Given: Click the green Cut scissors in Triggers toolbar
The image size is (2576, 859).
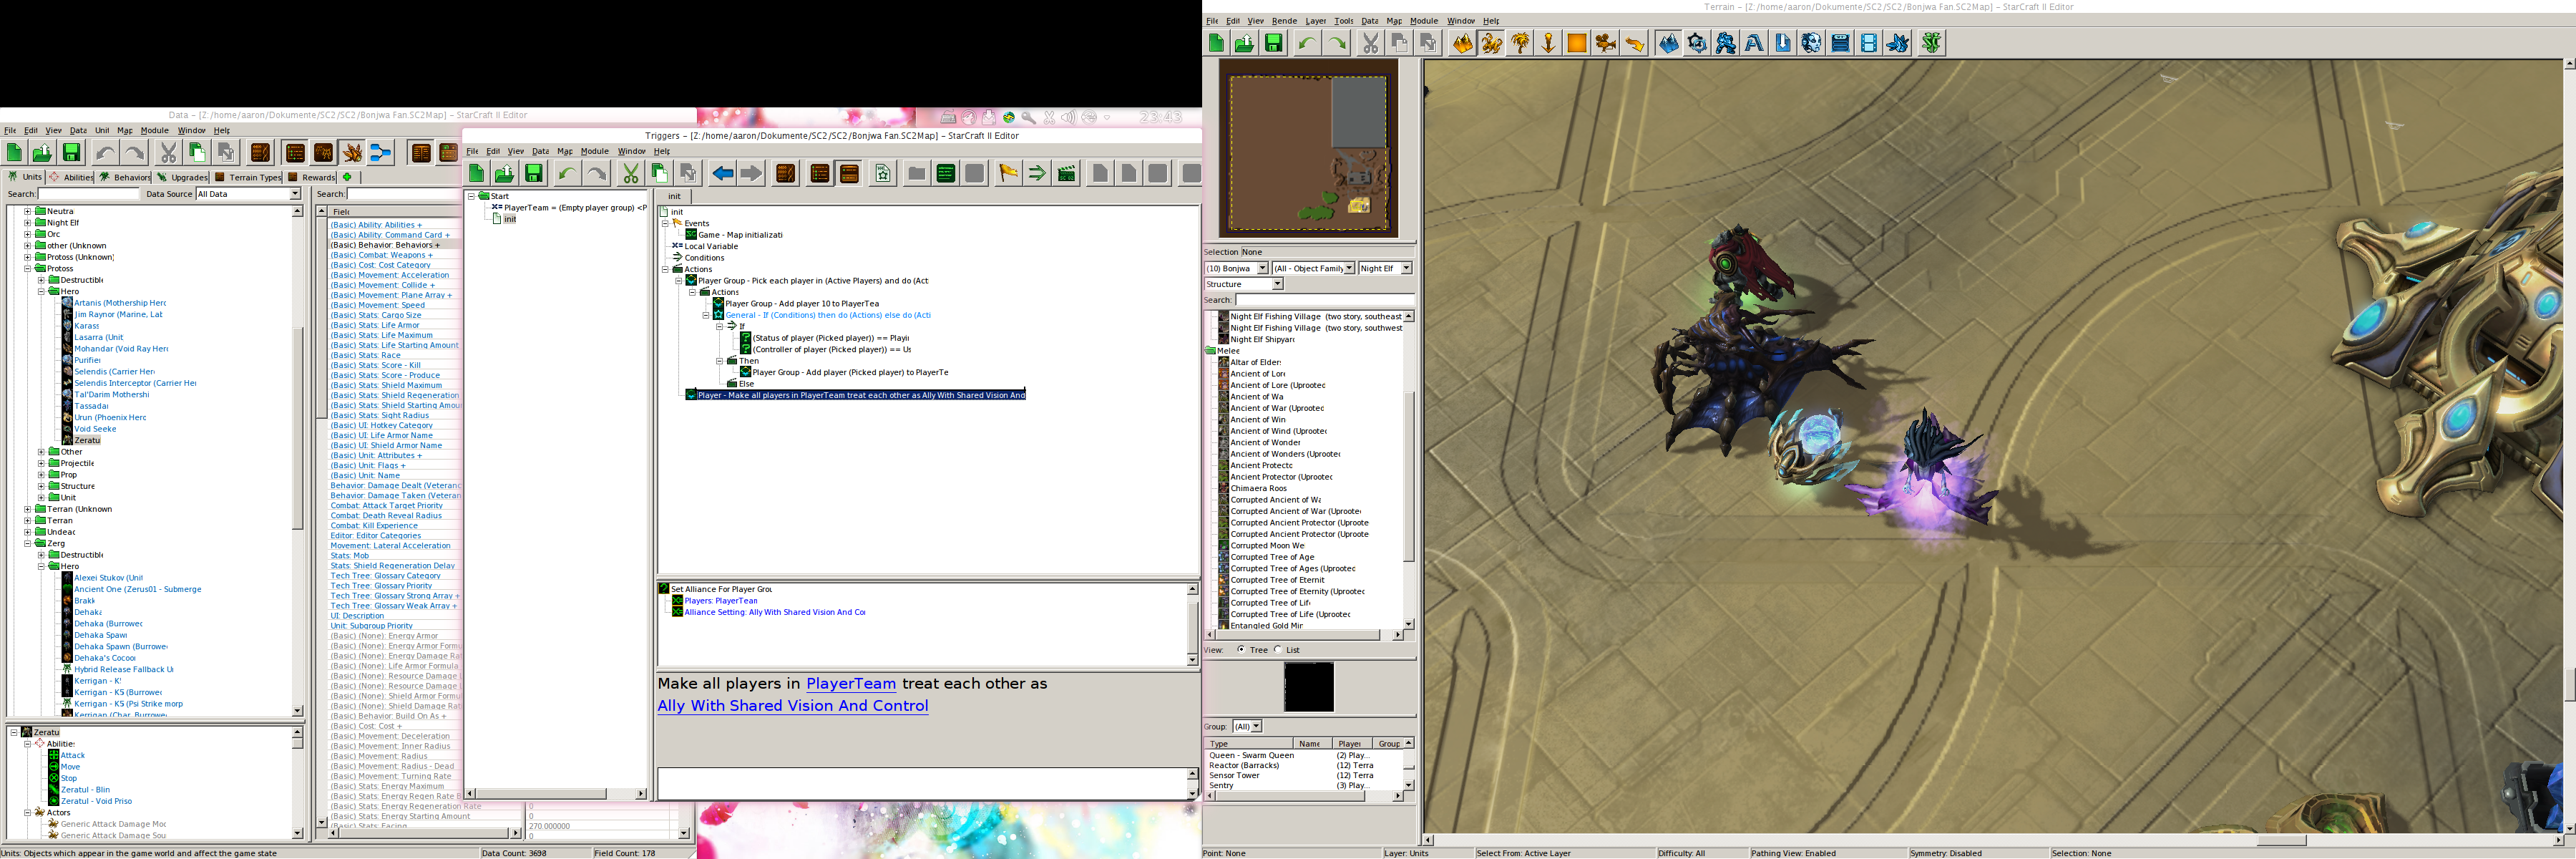Looking at the screenshot, I should 631,174.
